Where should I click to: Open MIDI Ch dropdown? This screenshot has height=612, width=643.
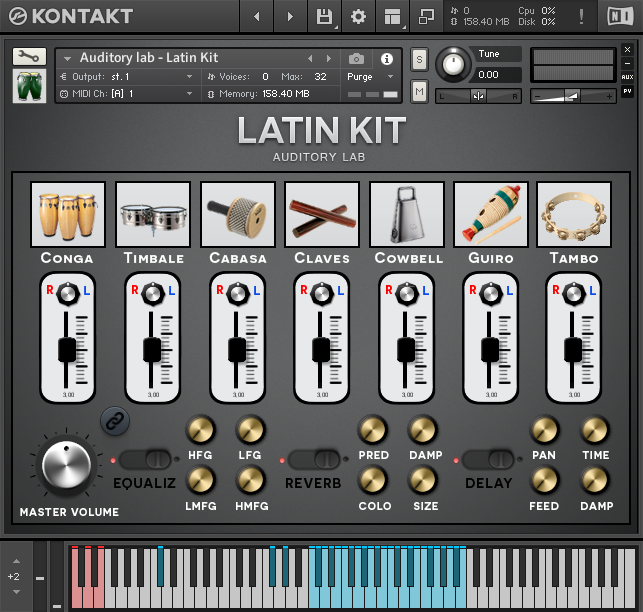pyautogui.click(x=127, y=94)
